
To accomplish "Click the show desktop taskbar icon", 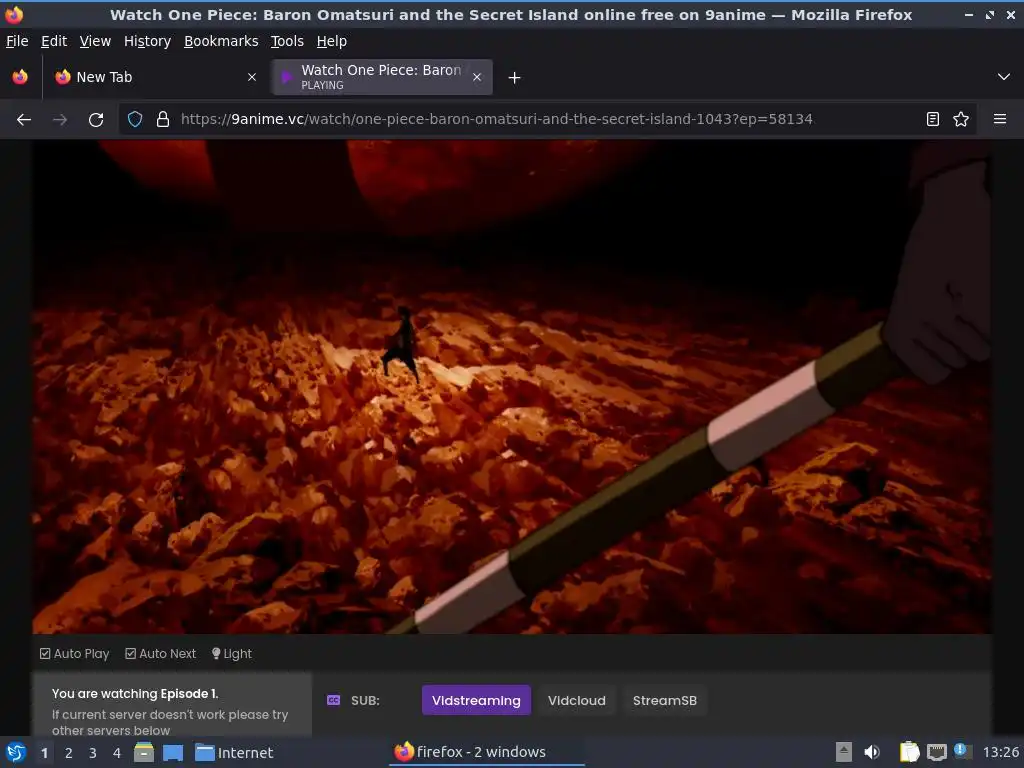I will pyautogui.click(x=172, y=752).
